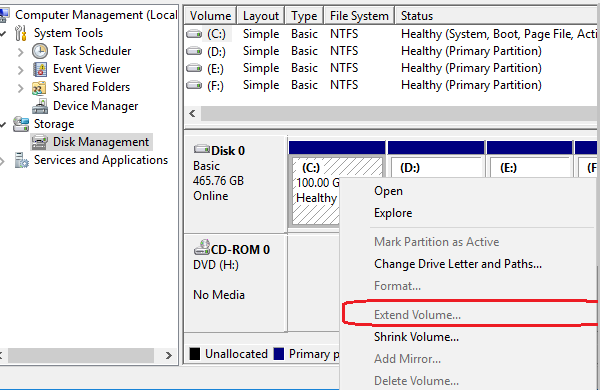This screenshot has width=600, height=390.
Task: Select Task Scheduler in the tree
Action: (x=92, y=51)
